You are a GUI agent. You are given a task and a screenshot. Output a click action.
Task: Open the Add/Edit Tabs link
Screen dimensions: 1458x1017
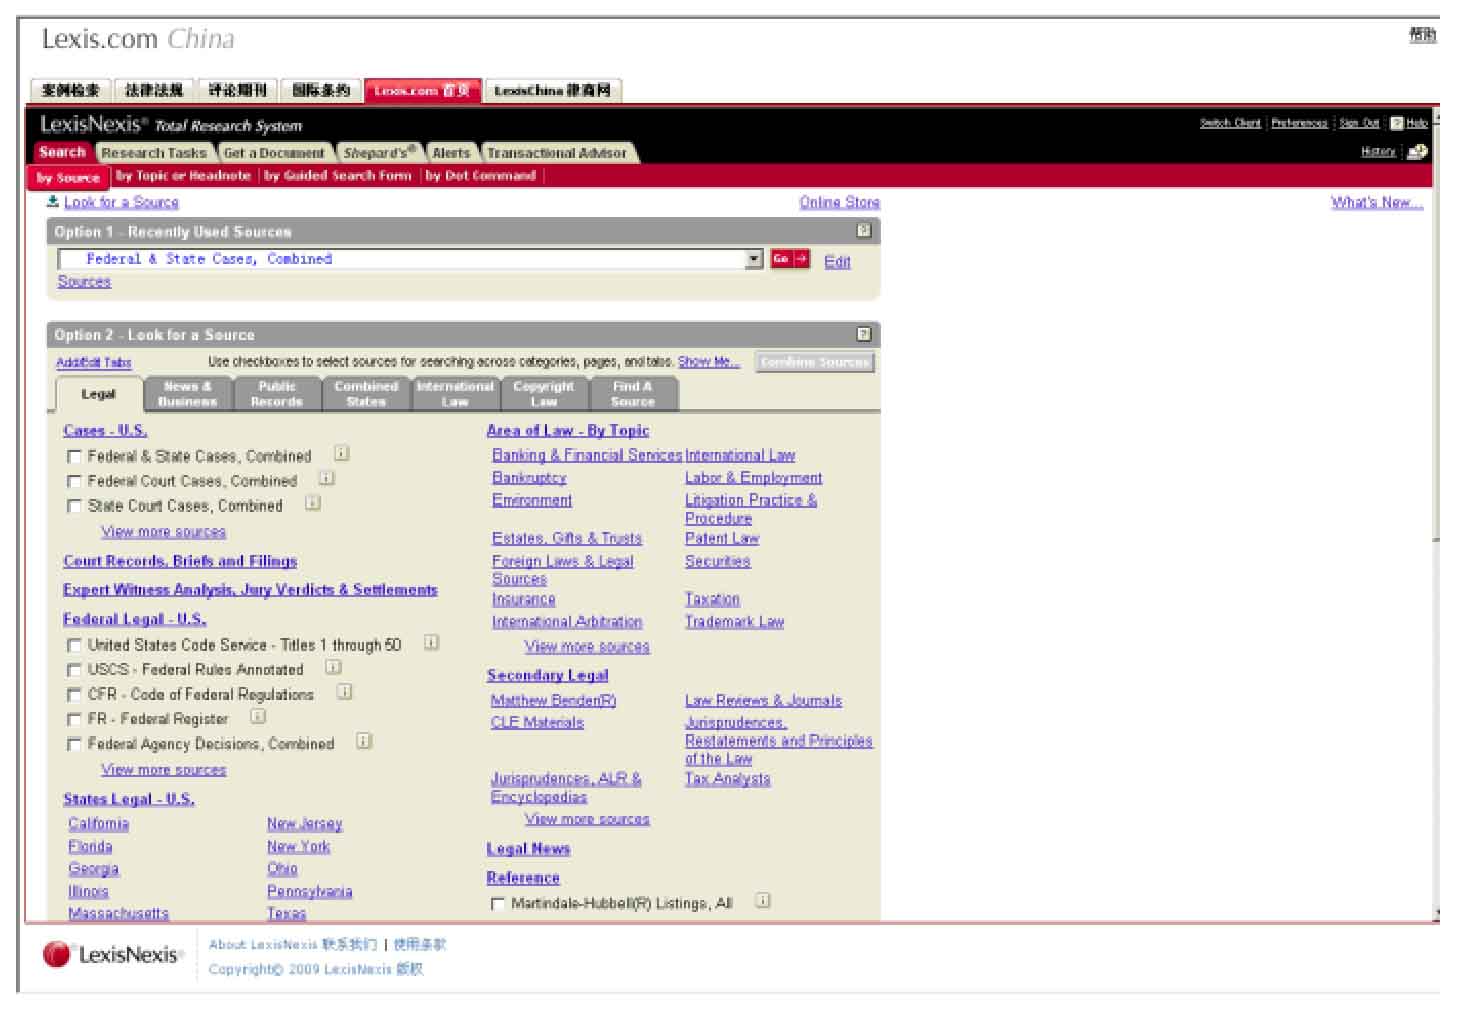(x=93, y=362)
